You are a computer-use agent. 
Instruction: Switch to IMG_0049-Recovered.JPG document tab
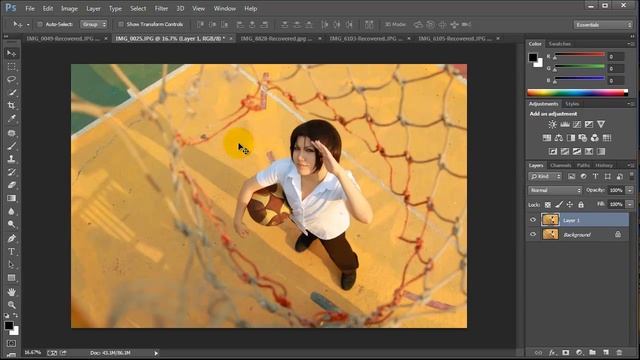(63, 38)
